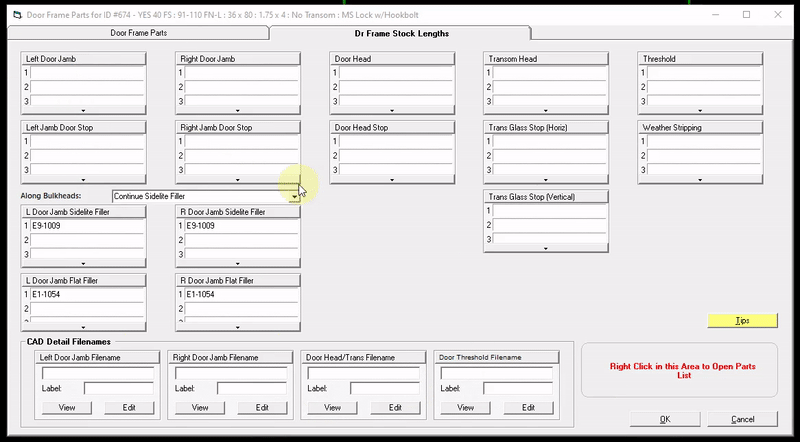Viewport: 800px width, 442px height.
Task: Expand the Left Jamb Door Stop list arrow
Action: 83,180
